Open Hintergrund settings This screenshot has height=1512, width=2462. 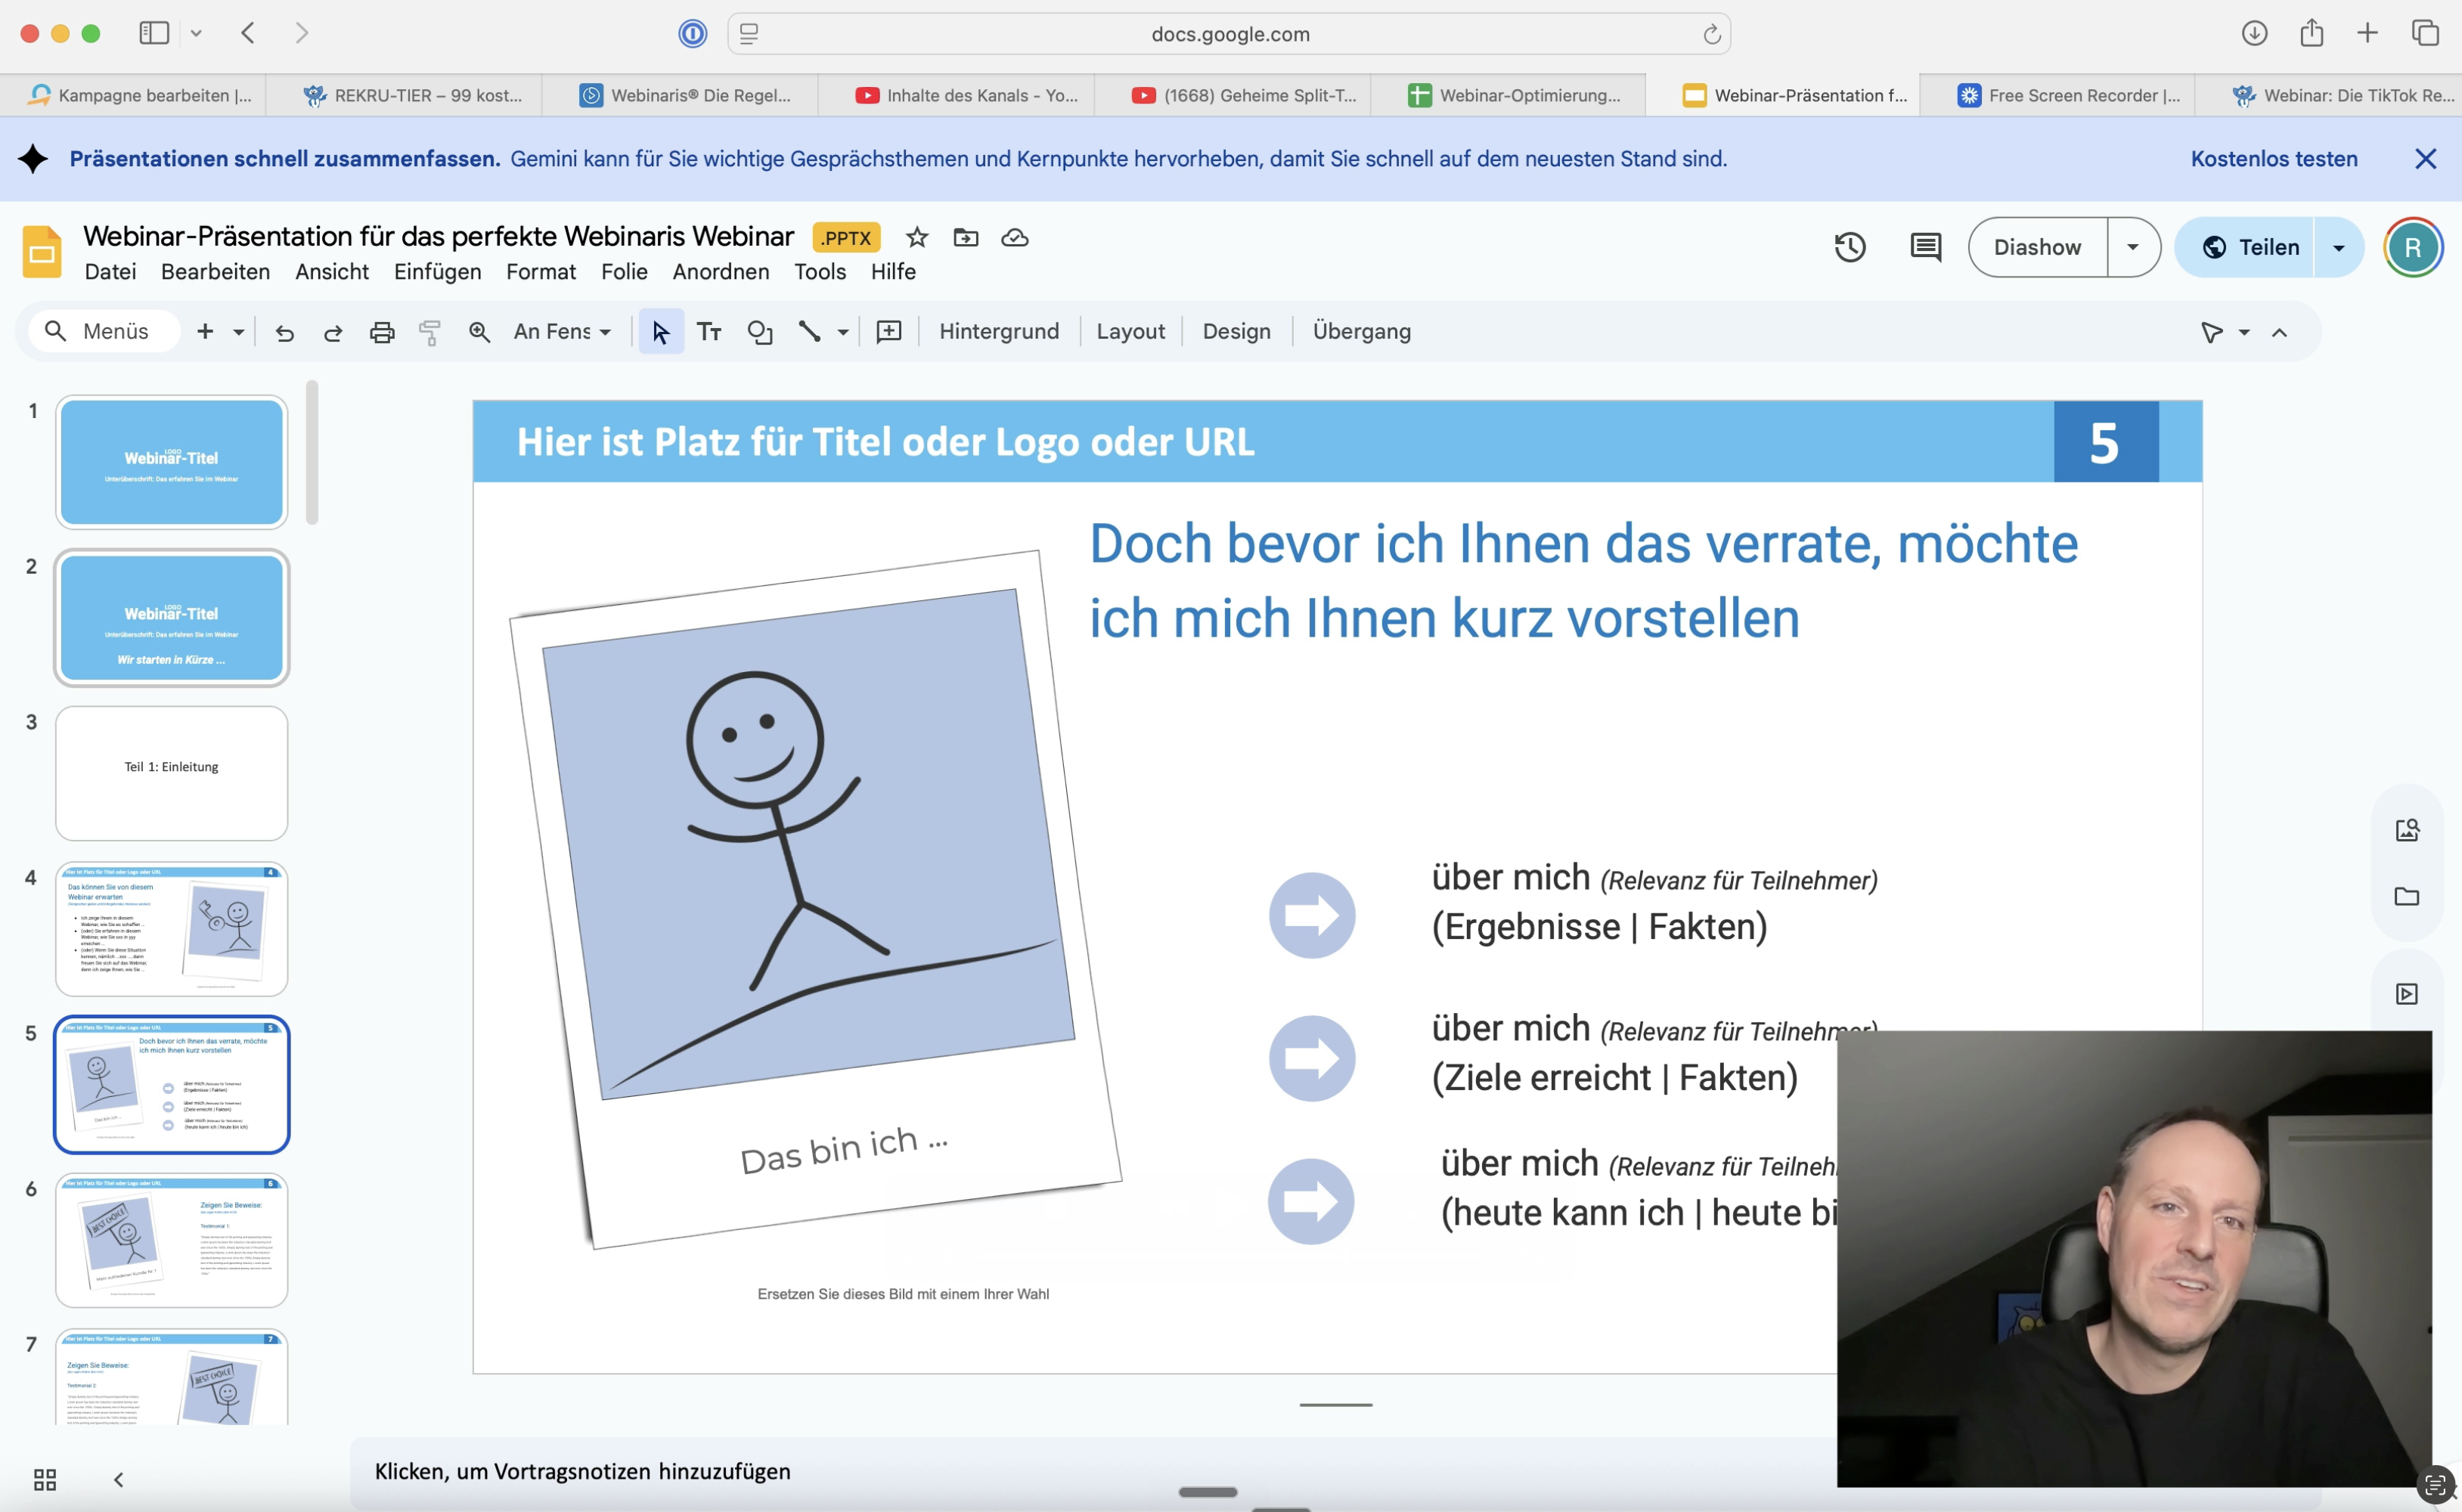[x=999, y=332]
